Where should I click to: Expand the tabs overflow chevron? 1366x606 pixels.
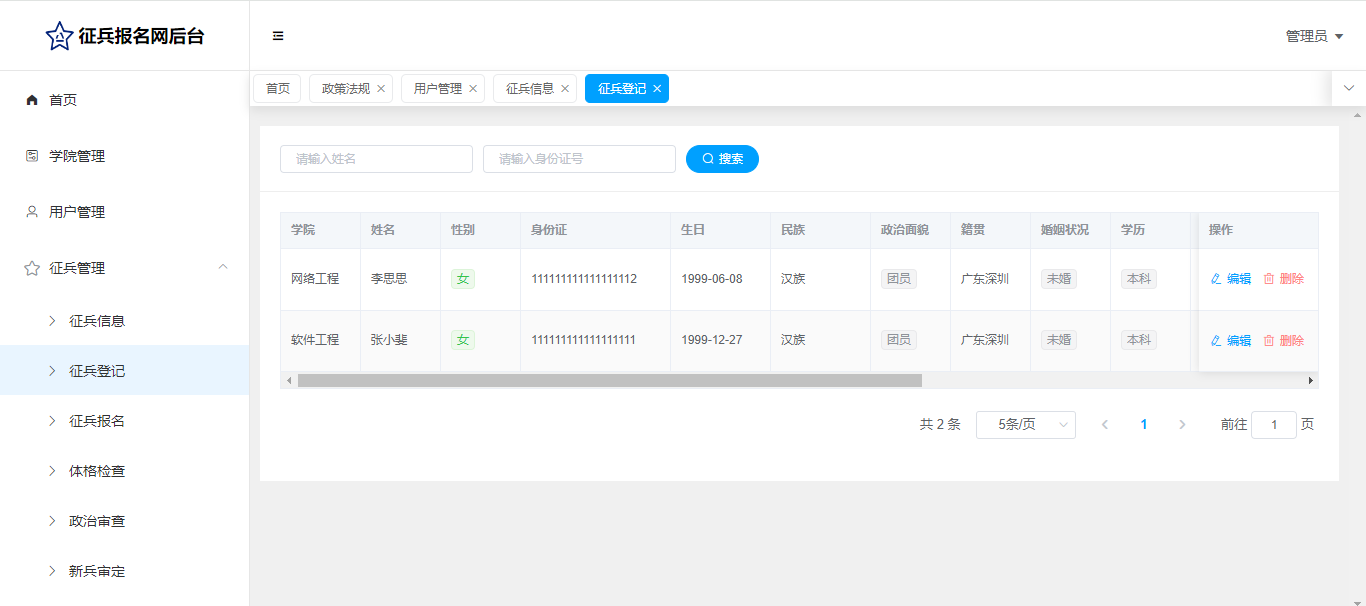click(1348, 88)
